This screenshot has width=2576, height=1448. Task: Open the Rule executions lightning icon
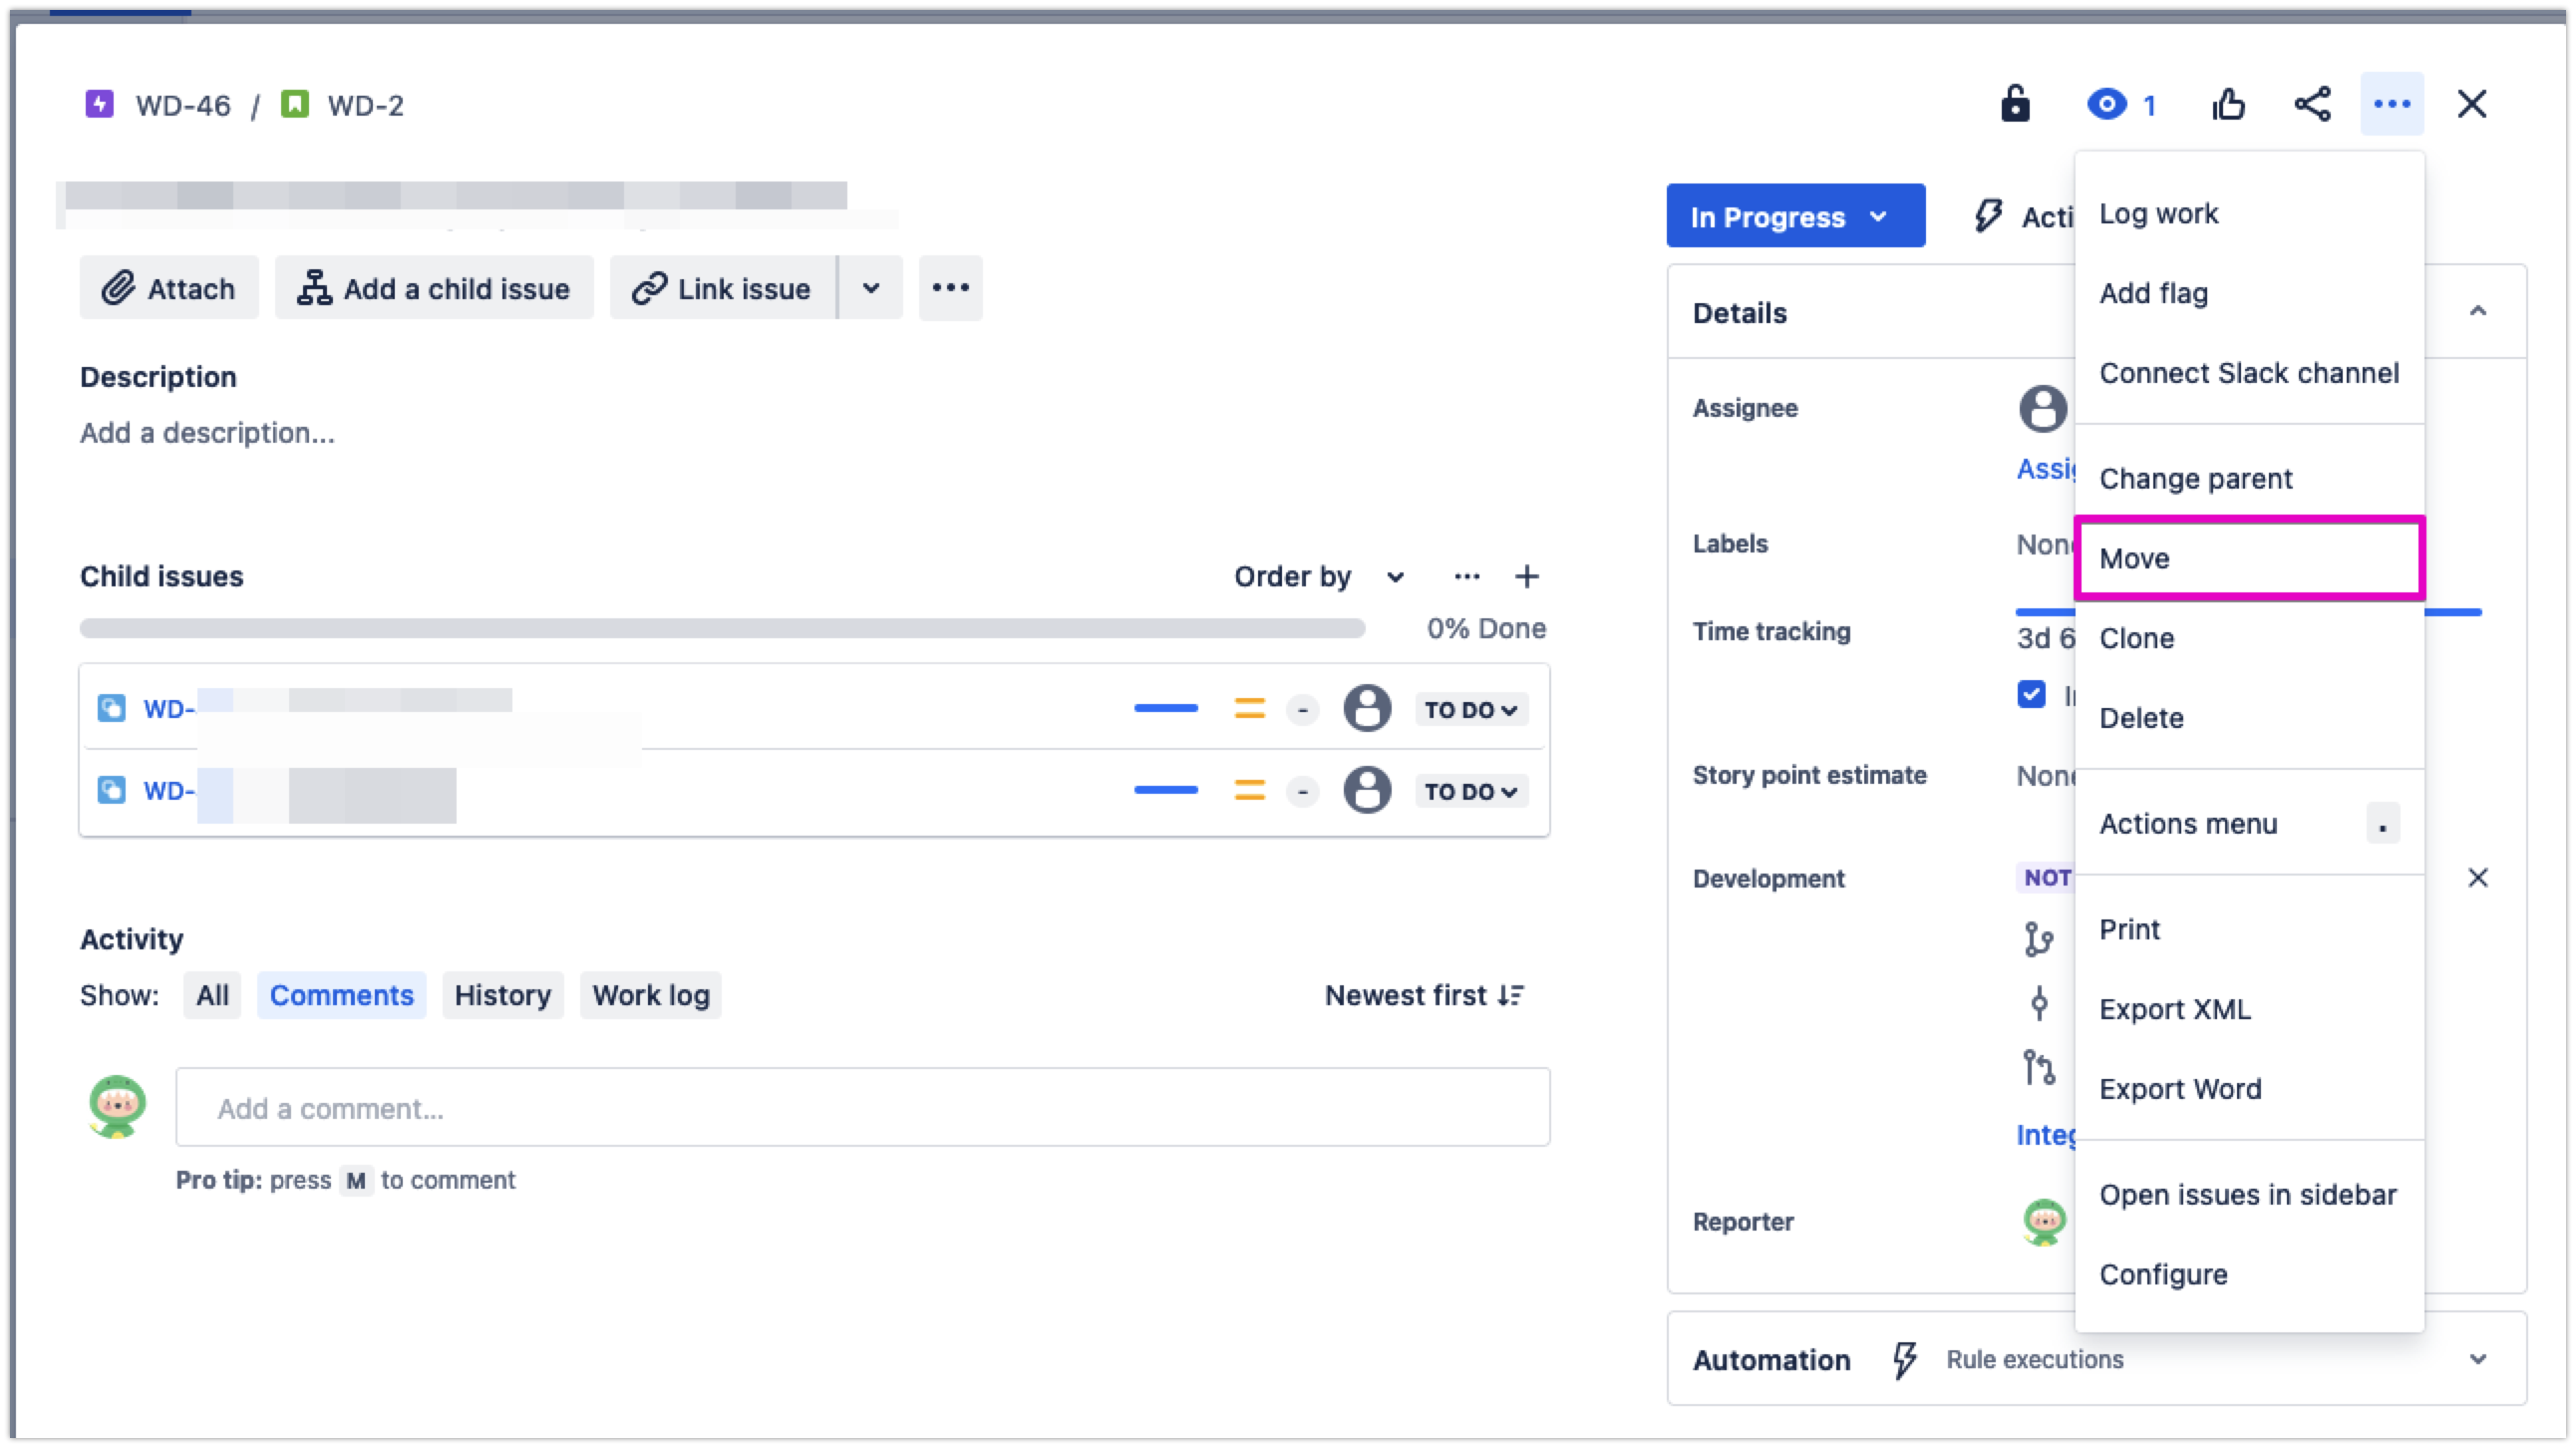point(1904,1359)
